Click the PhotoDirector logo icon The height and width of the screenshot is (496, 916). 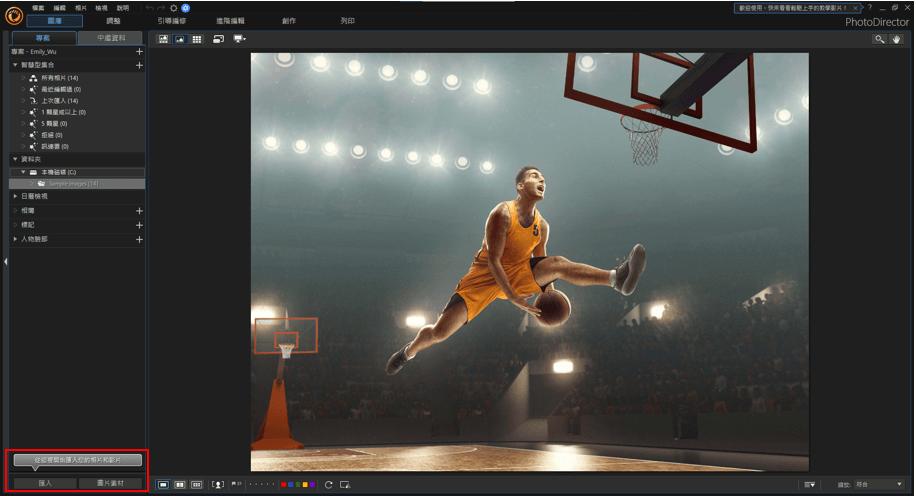[13, 16]
